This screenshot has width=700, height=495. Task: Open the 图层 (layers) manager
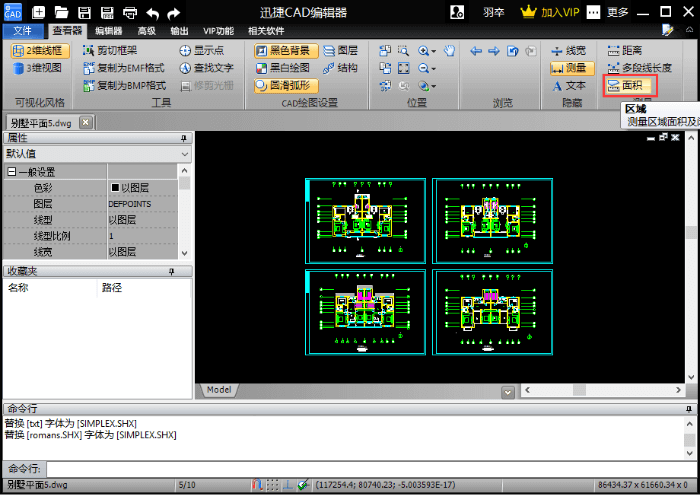coord(340,50)
